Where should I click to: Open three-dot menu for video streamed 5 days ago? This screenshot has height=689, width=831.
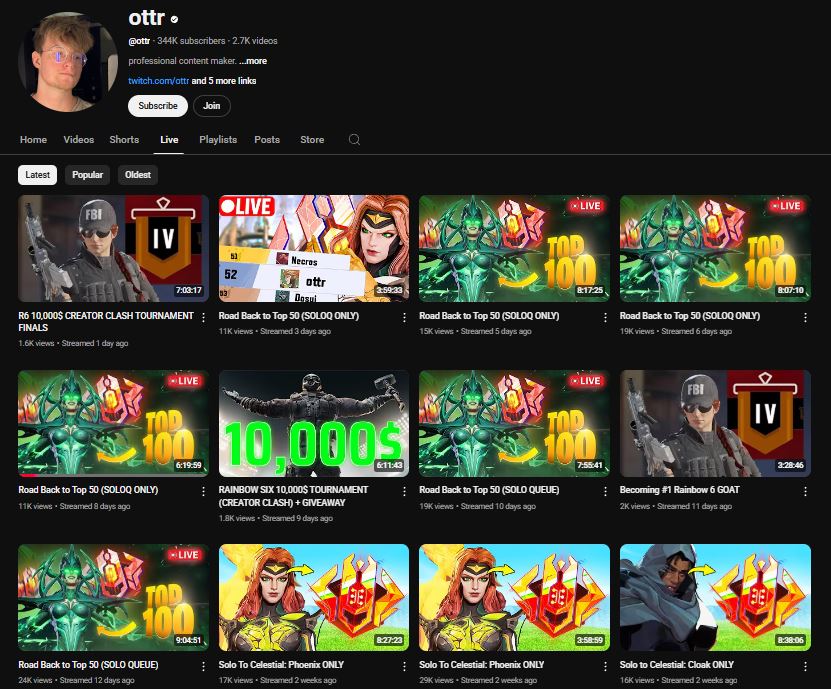coord(605,317)
